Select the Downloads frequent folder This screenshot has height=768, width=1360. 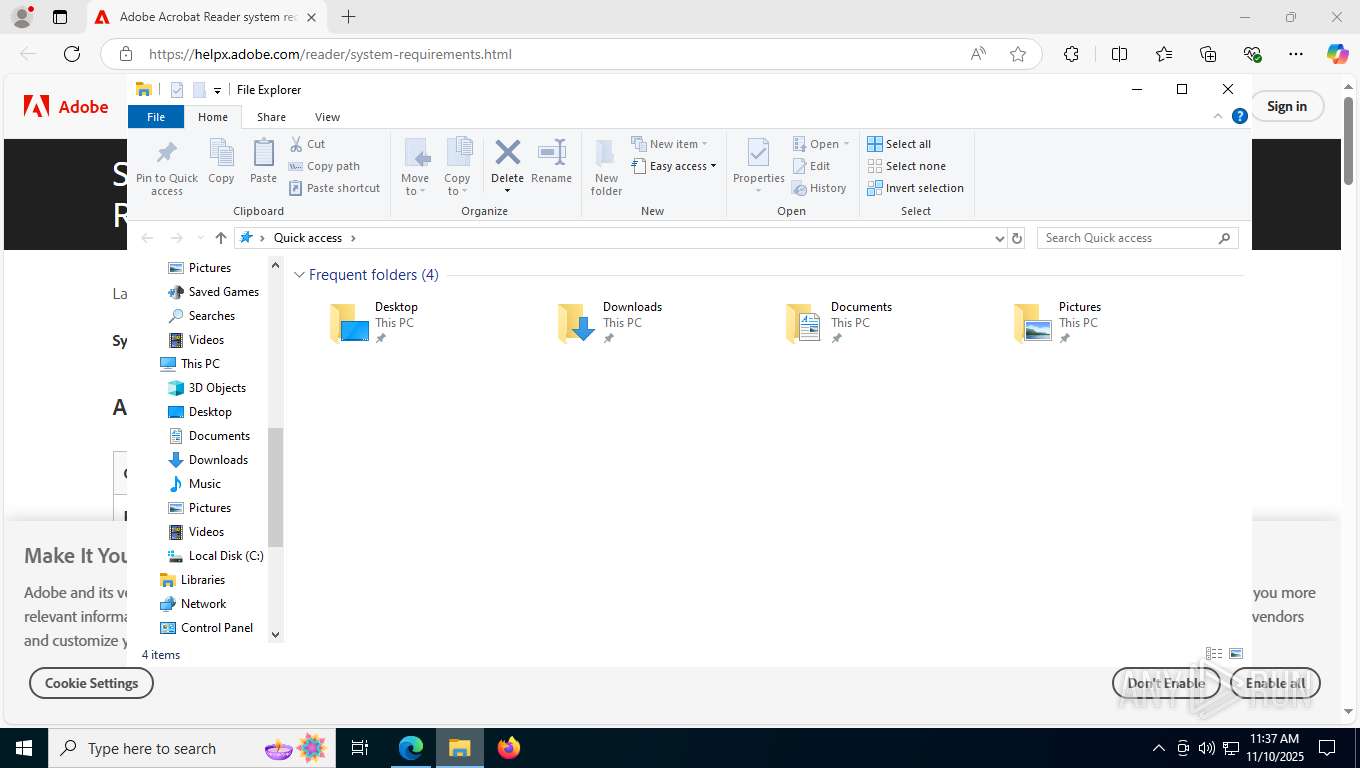610,322
